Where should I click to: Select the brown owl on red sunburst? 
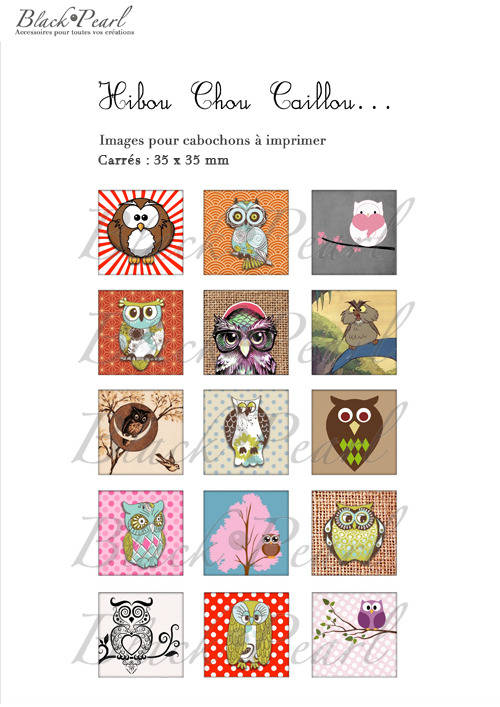coord(141,232)
